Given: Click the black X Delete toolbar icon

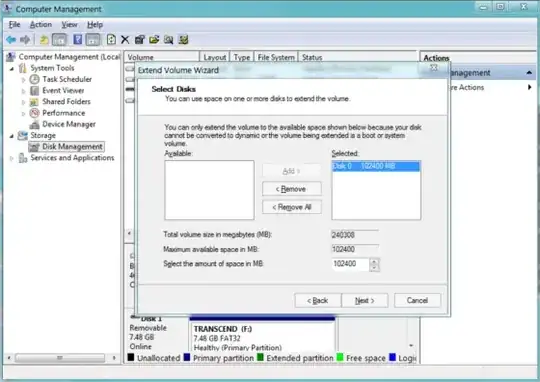Looking at the screenshot, I should 125,40.
